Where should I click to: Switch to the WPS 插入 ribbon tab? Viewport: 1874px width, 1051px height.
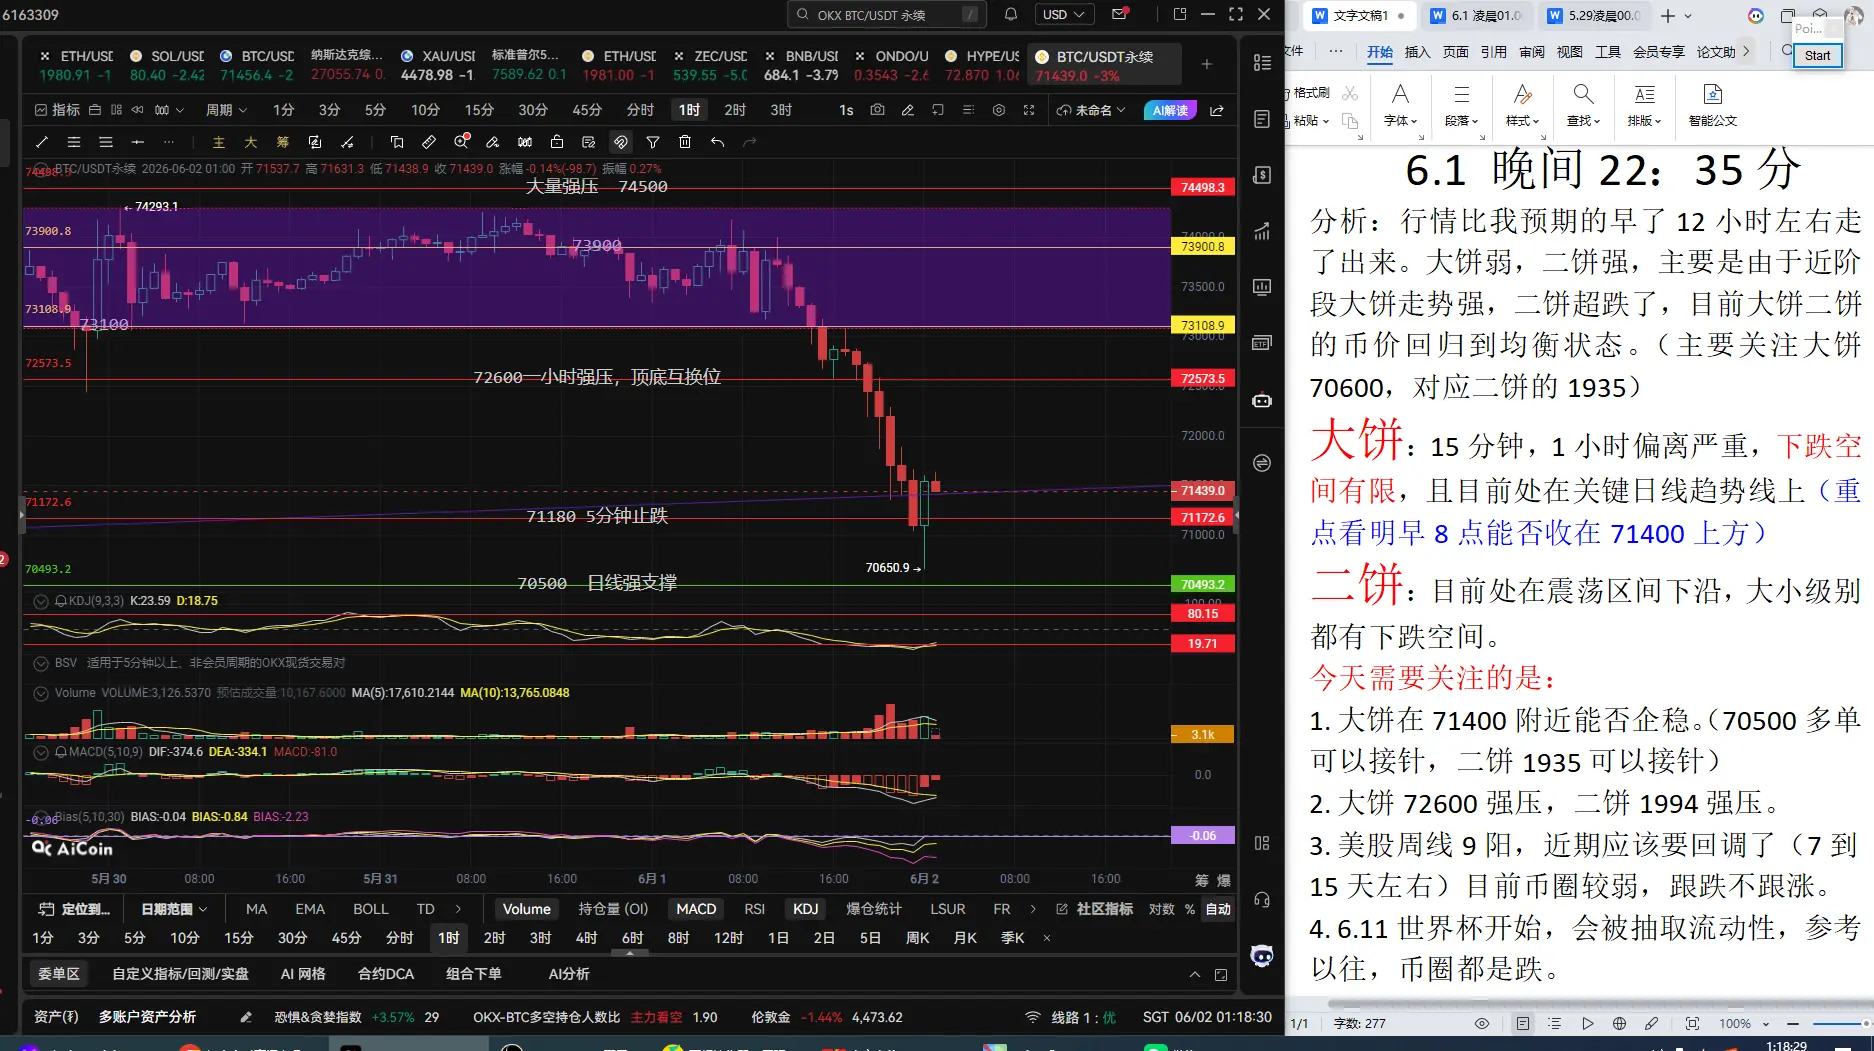pos(1417,52)
